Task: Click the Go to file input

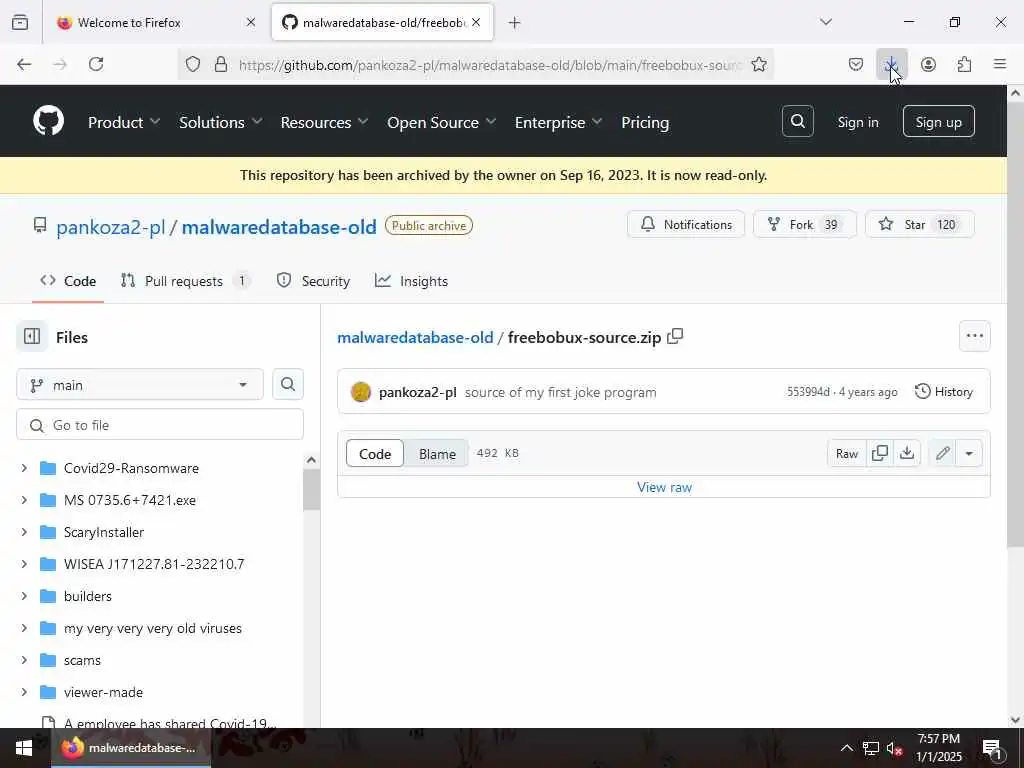Action: click(x=160, y=424)
